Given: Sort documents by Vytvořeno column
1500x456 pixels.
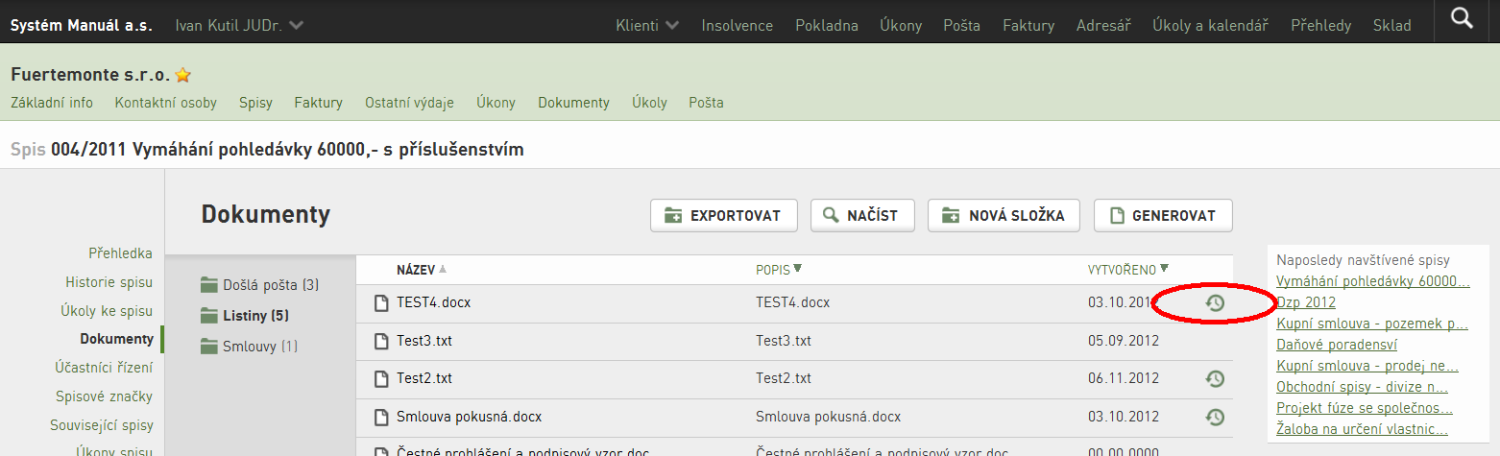Looking at the screenshot, I should coord(1129,270).
